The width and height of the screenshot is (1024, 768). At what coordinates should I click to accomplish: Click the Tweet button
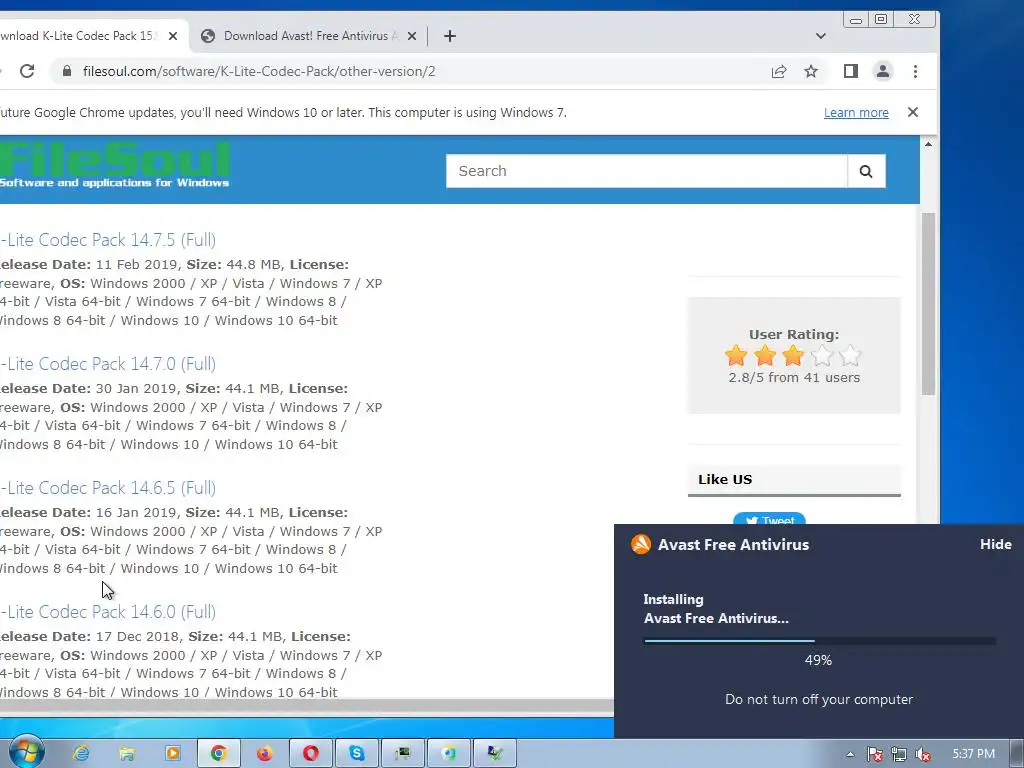tap(769, 519)
